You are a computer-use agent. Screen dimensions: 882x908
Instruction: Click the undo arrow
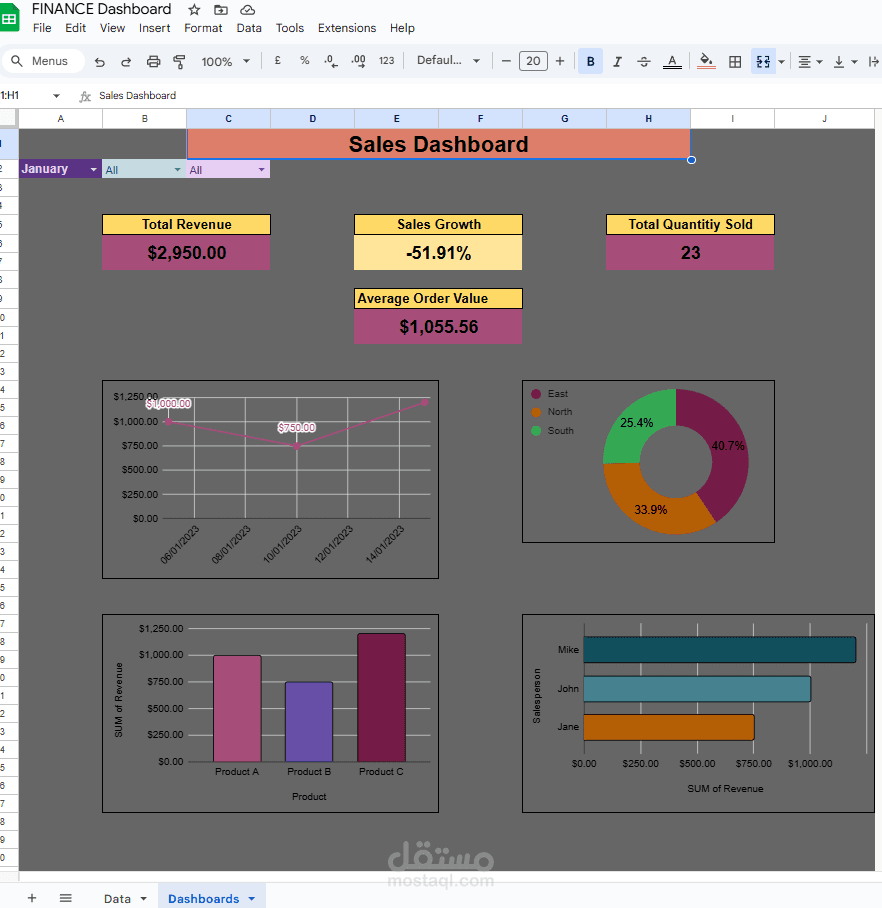99,61
